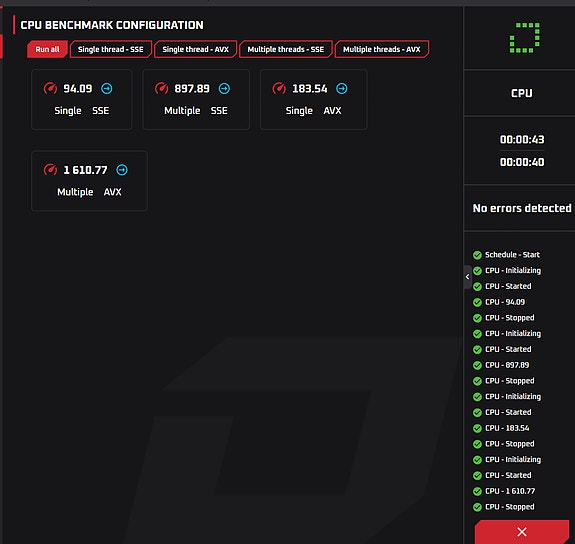Collapse the side panel with chevron handle
This screenshot has width=575, height=544.
[x=467, y=277]
